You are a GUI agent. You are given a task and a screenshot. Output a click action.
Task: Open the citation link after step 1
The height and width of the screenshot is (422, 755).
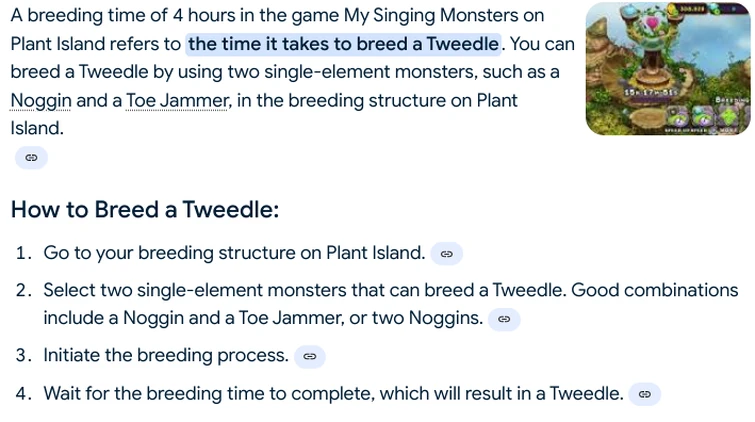447,254
